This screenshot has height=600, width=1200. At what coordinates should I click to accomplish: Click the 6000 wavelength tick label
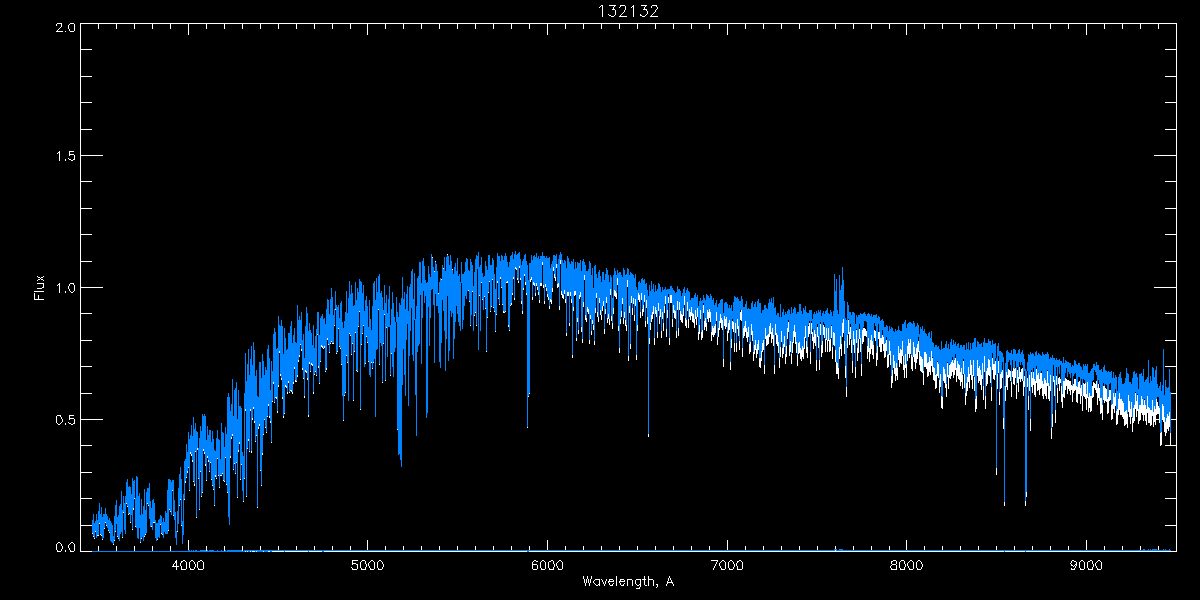[x=547, y=564]
